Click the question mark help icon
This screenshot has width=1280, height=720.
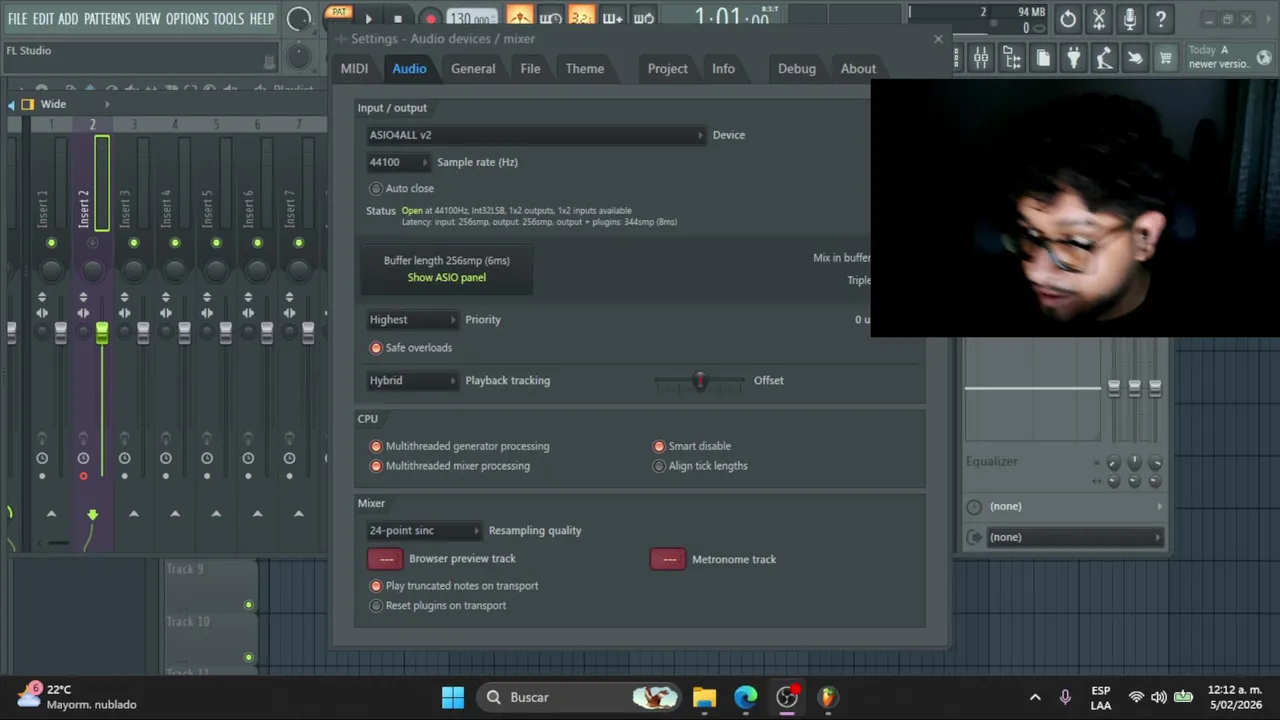coord(1161,19)
